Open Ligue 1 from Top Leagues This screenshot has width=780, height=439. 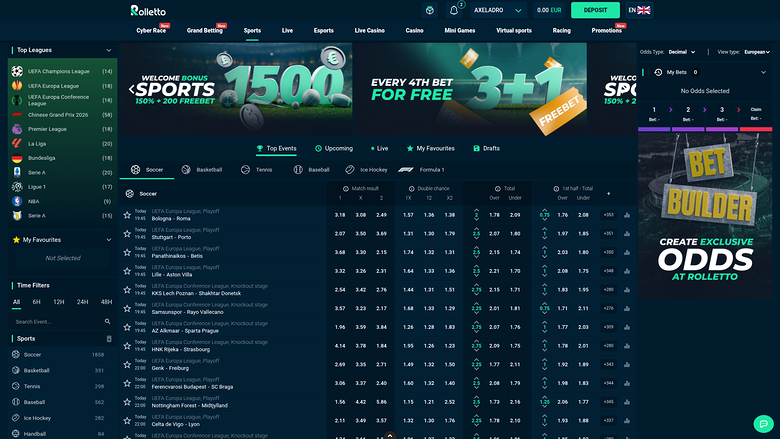tap(62, 187)
